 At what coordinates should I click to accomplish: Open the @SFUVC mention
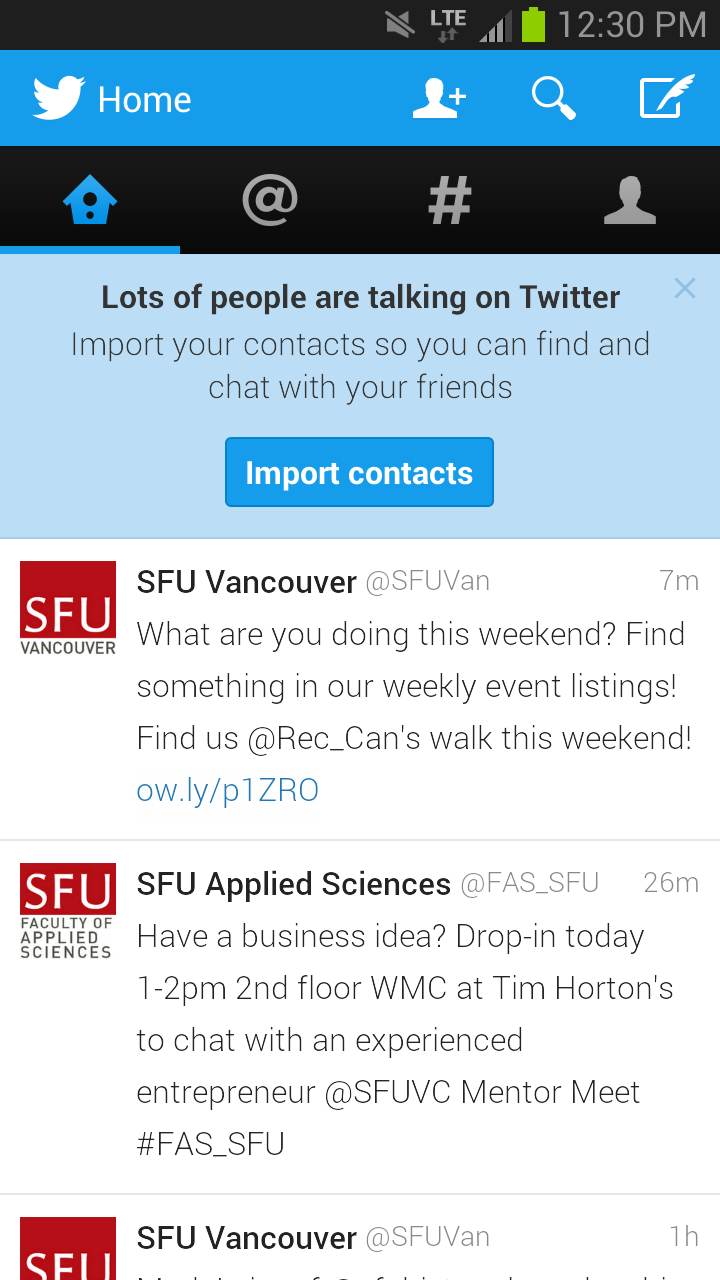(x=389, y=1091)
